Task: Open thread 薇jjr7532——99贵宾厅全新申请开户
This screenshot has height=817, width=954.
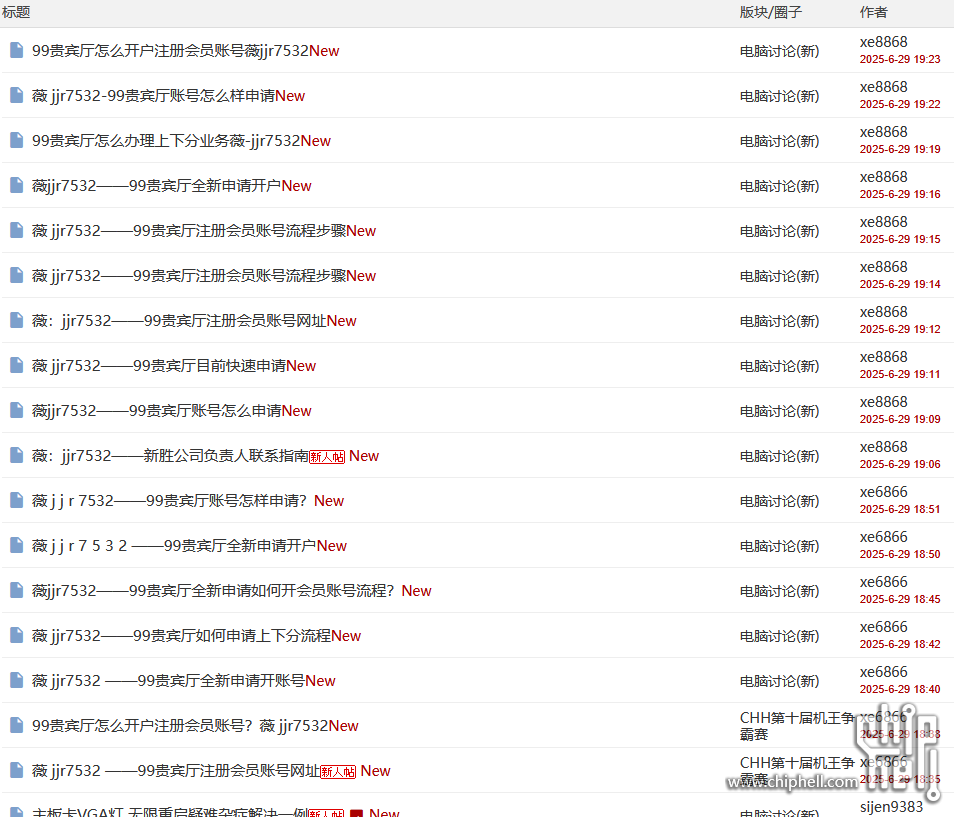Action: point(156,186)
